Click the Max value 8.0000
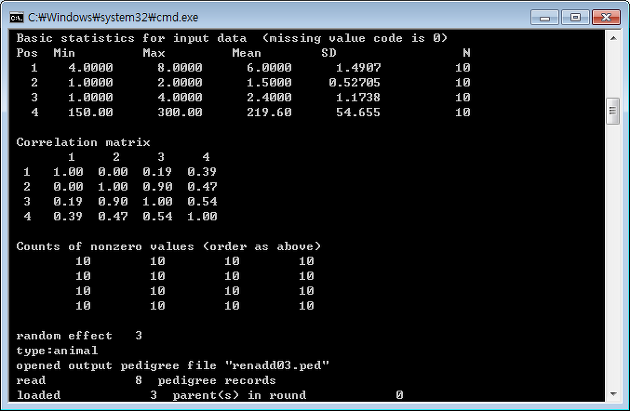This screenshot has width=630, height=411. [x=180, y=68]
